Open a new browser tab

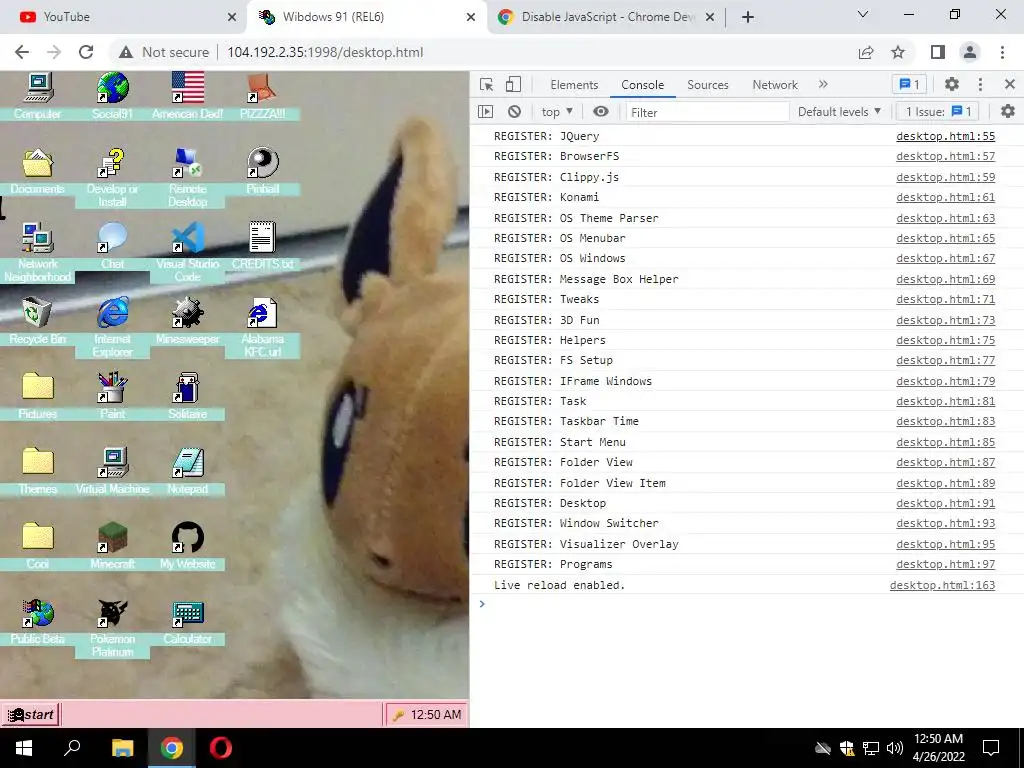[748, 18]
